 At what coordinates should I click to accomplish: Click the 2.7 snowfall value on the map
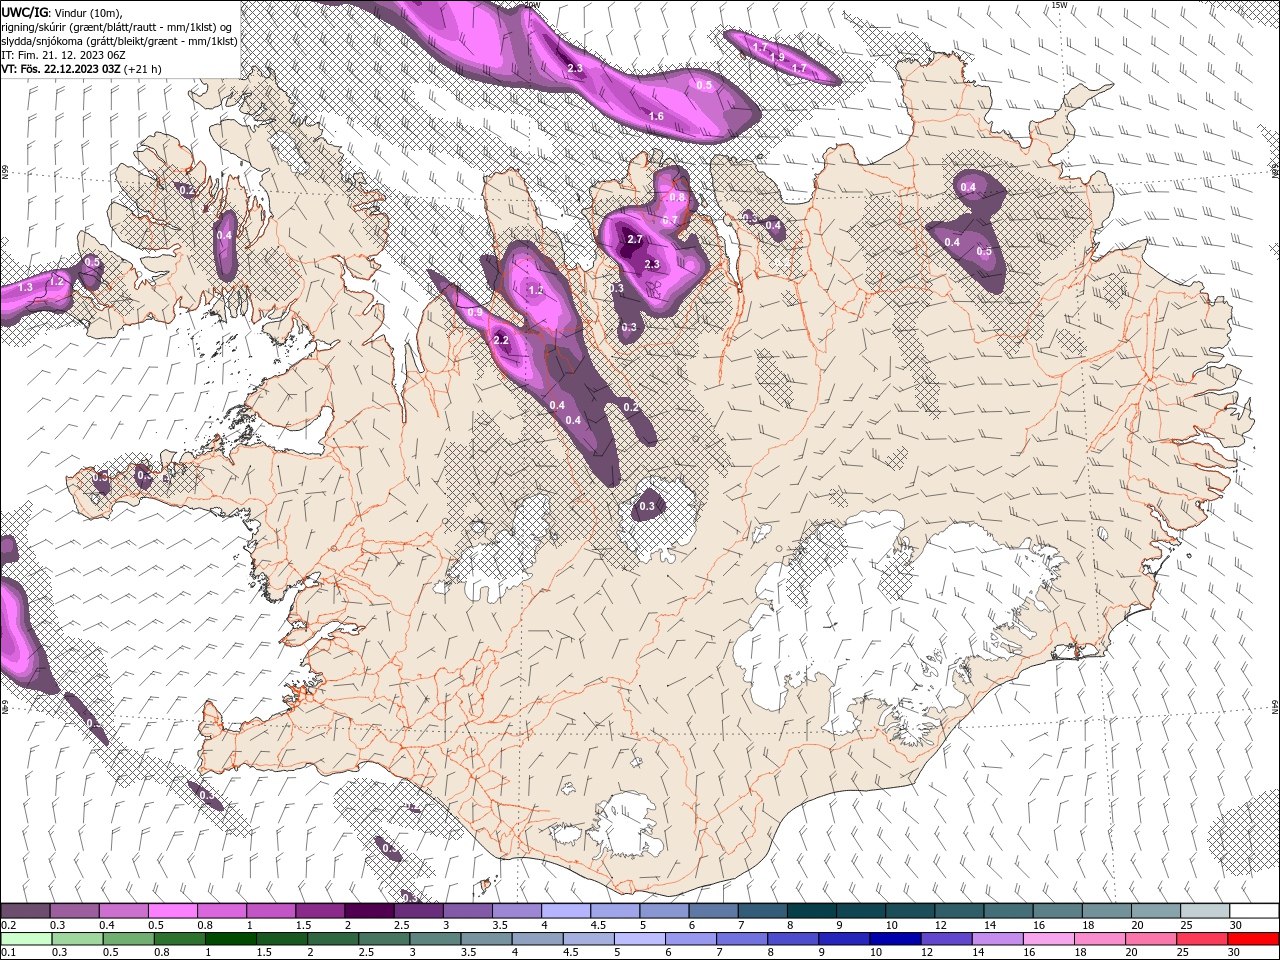click(x=634, y=239)
